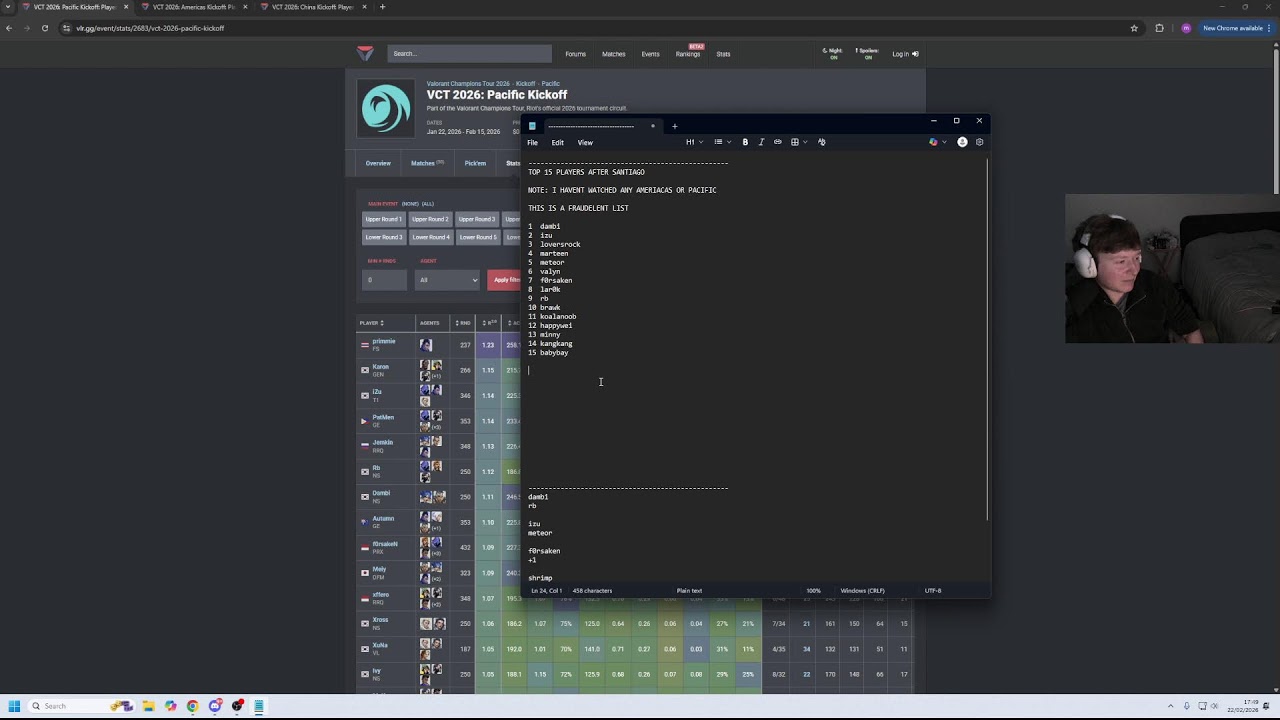The width and height of the screenshot is (1280, 720).
Task: Open player primmie's profile link
Action: [x=384, y=341]
